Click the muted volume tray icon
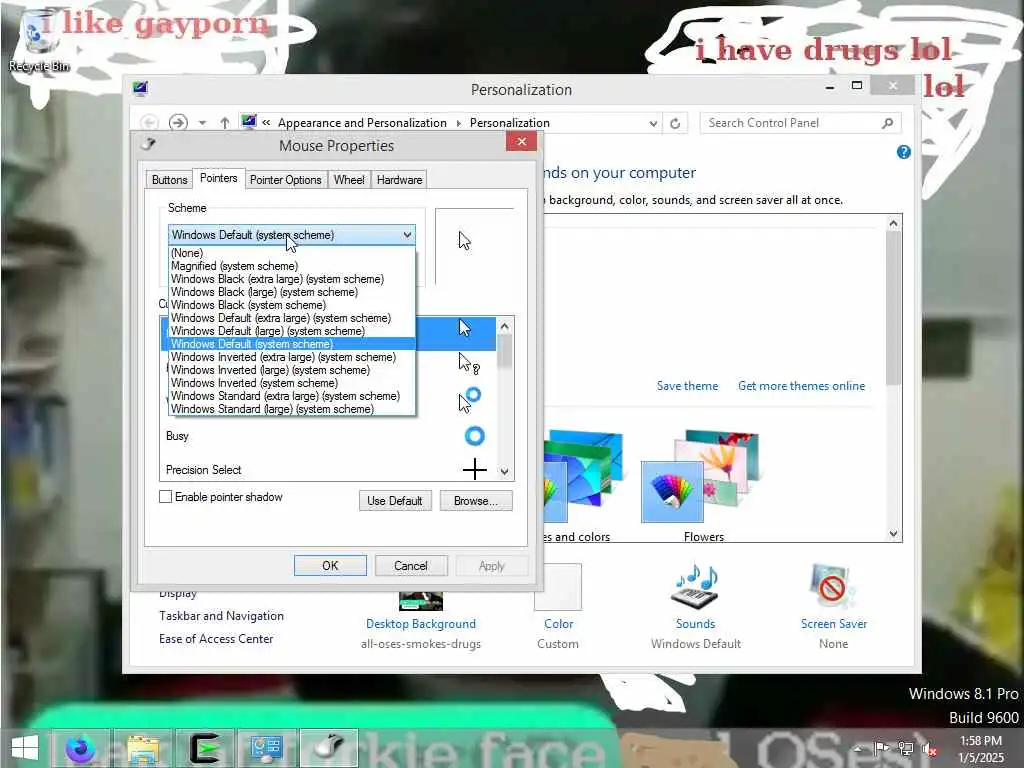 pos(928,748)
